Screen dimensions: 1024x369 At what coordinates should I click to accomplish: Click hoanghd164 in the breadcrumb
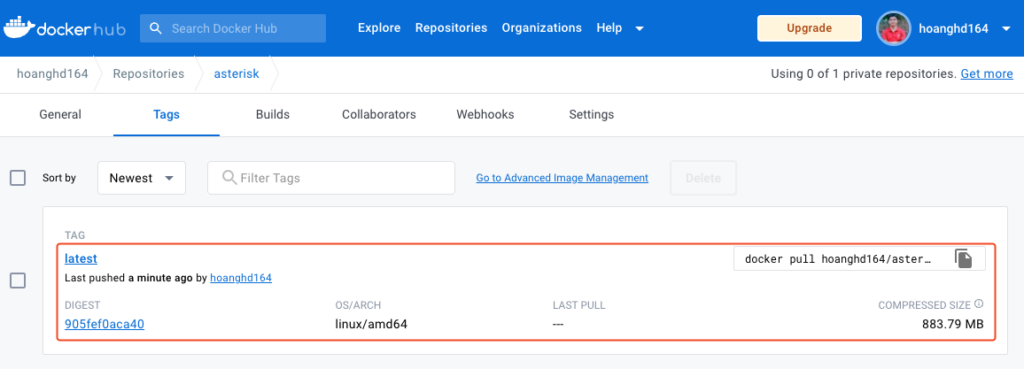52,74
